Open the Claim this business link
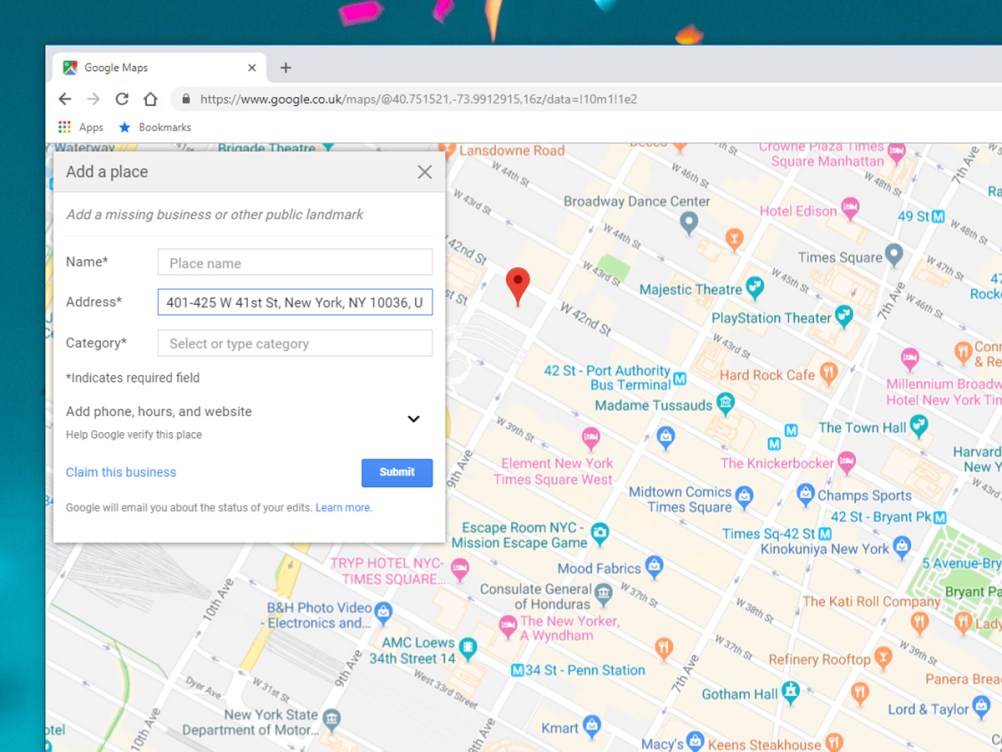 click(120, 472)
